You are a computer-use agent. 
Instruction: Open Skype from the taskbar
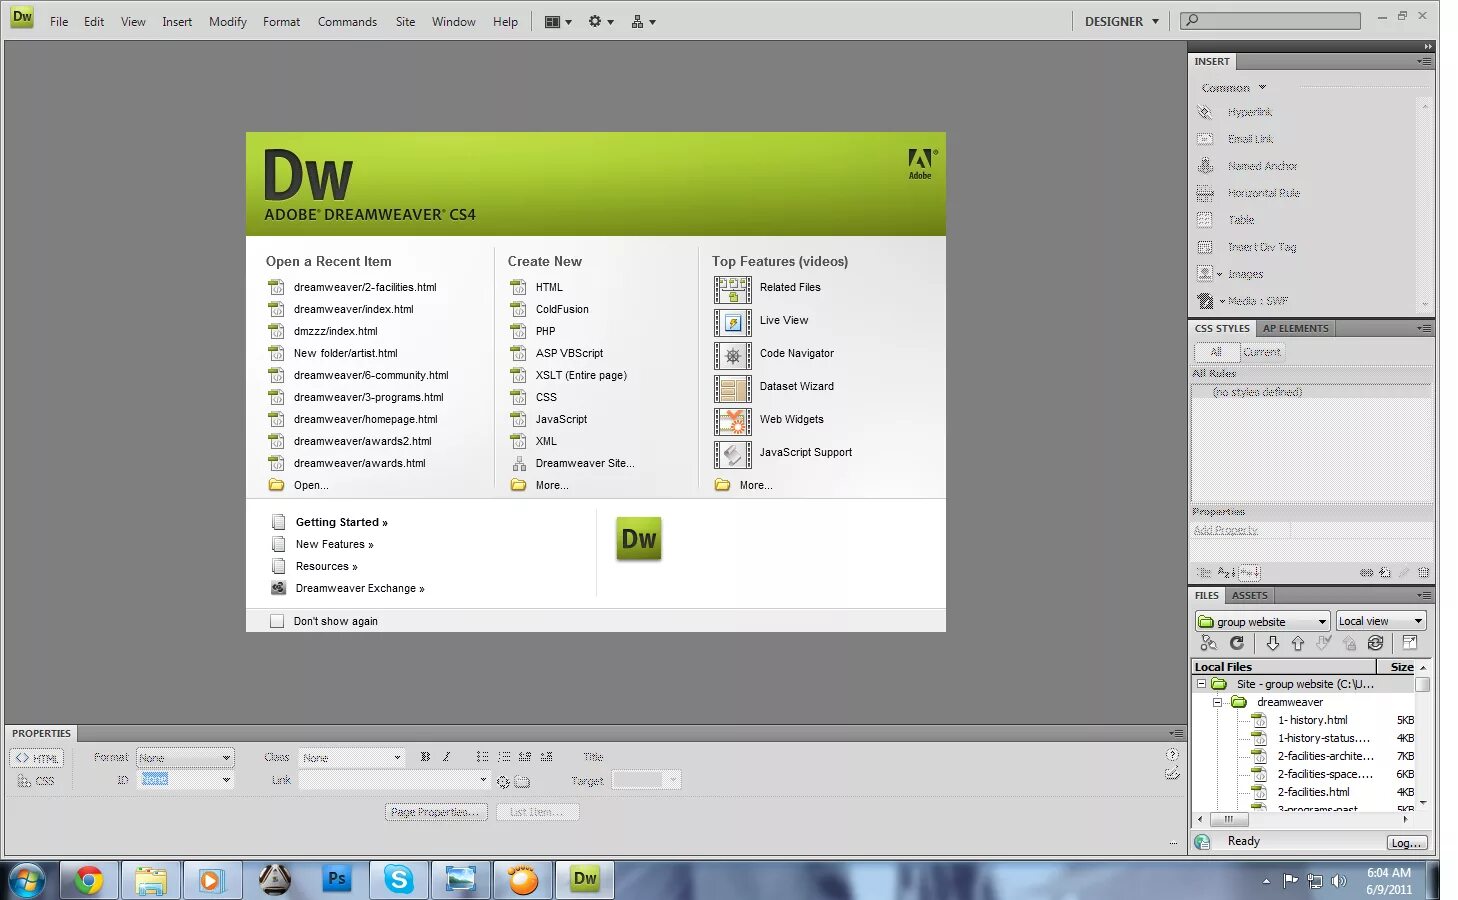(399, 880)
